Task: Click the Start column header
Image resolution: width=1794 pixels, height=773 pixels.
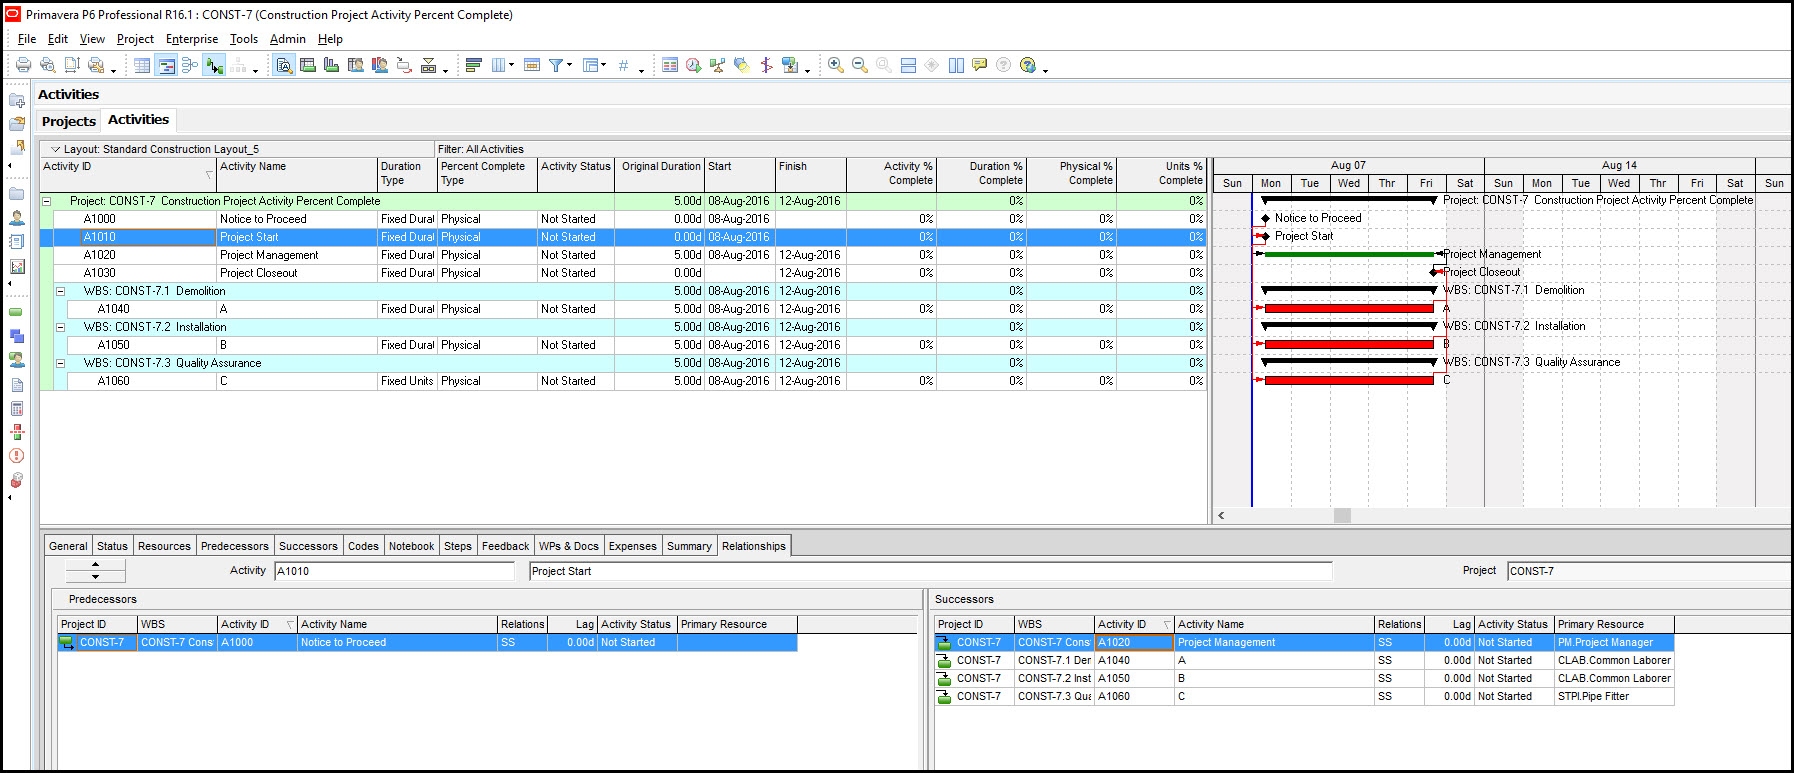Action: (740, 174)
